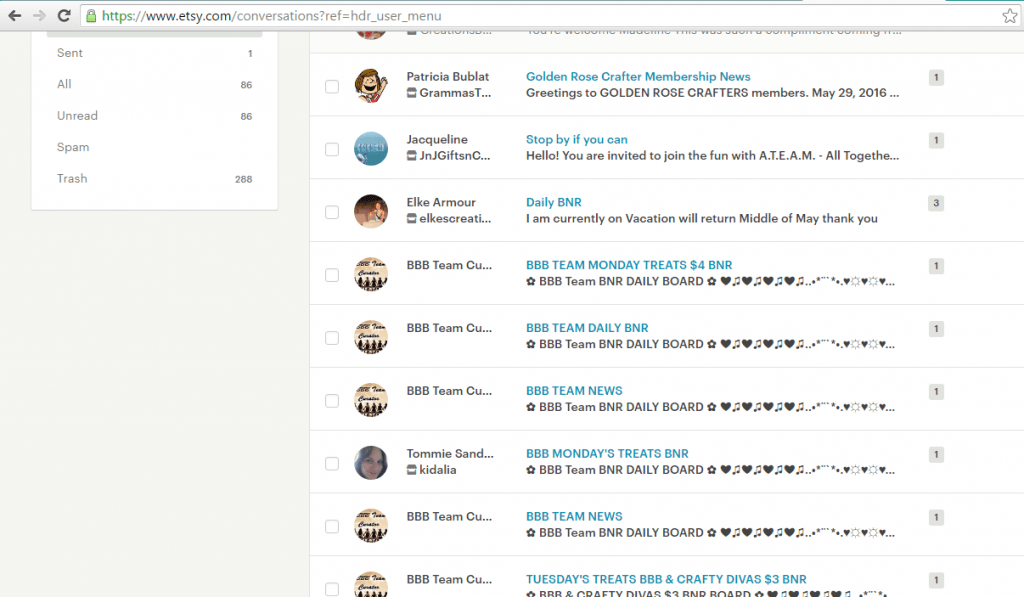Check the Golden Rose Crafter Membership News conversation
This screenshot has width=1024, height=597.
coord(331,87)
